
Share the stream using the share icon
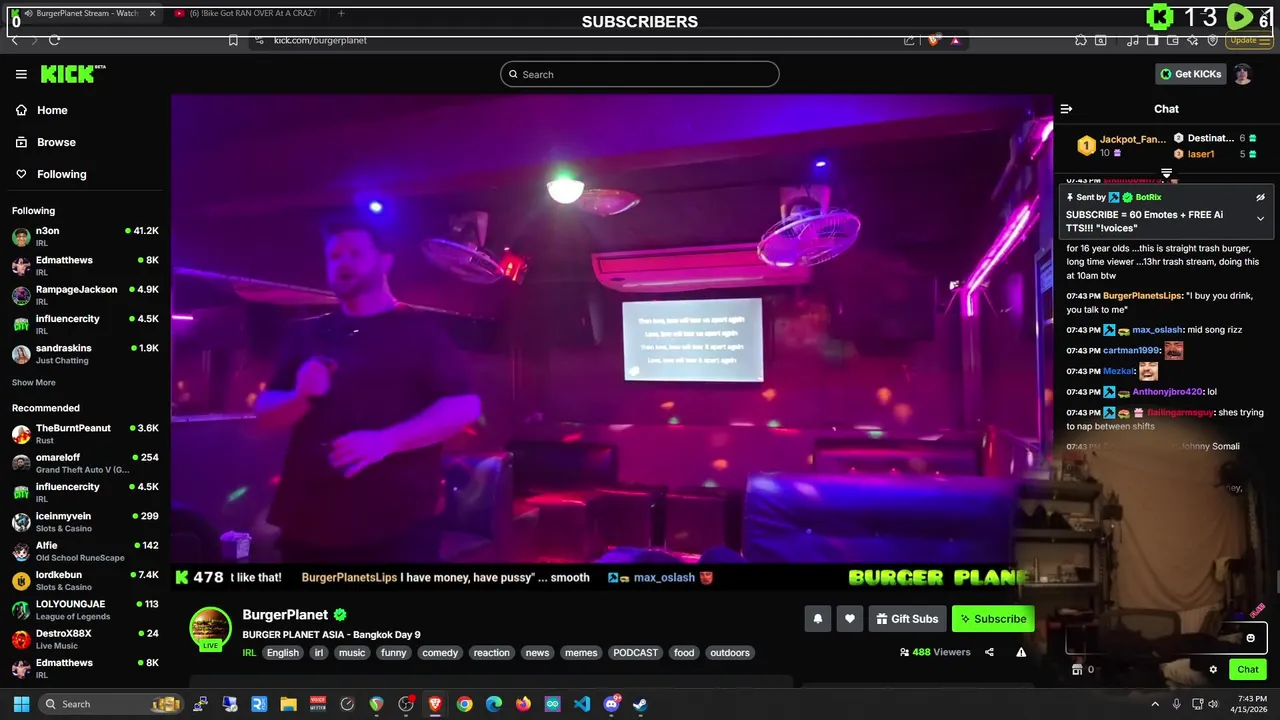point(989,652)
